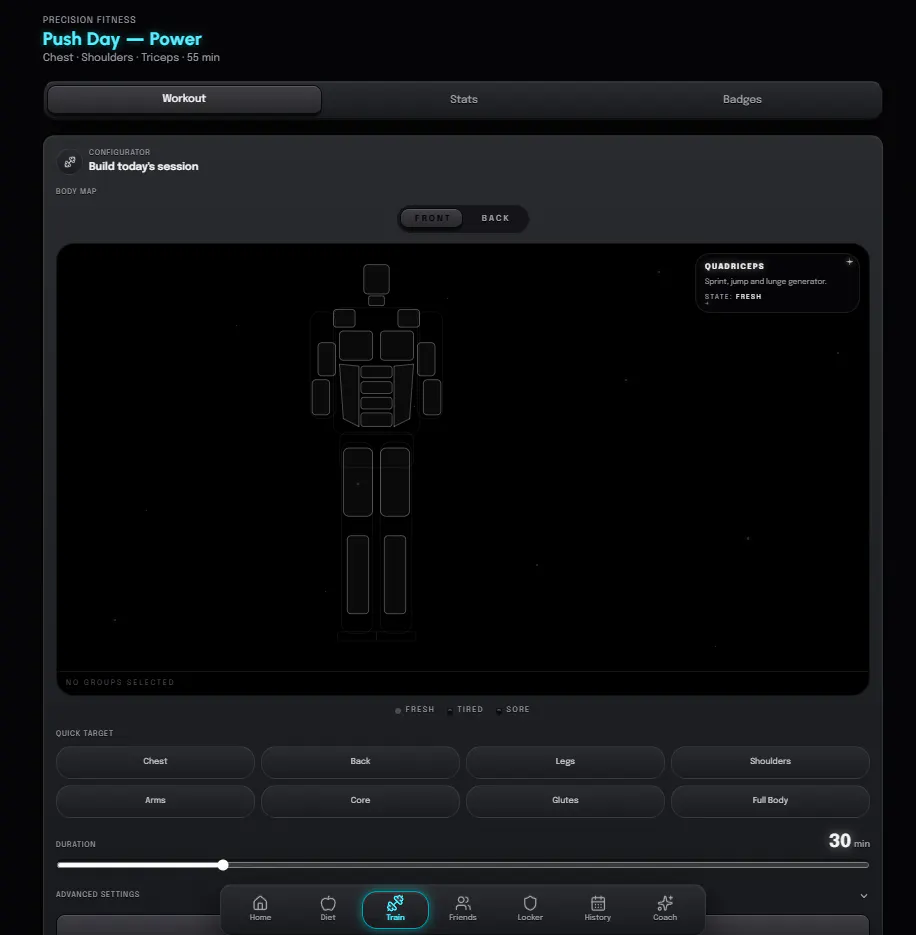The image size is (916, 935).
Task: Select Chest quick target
Action: 155,761
